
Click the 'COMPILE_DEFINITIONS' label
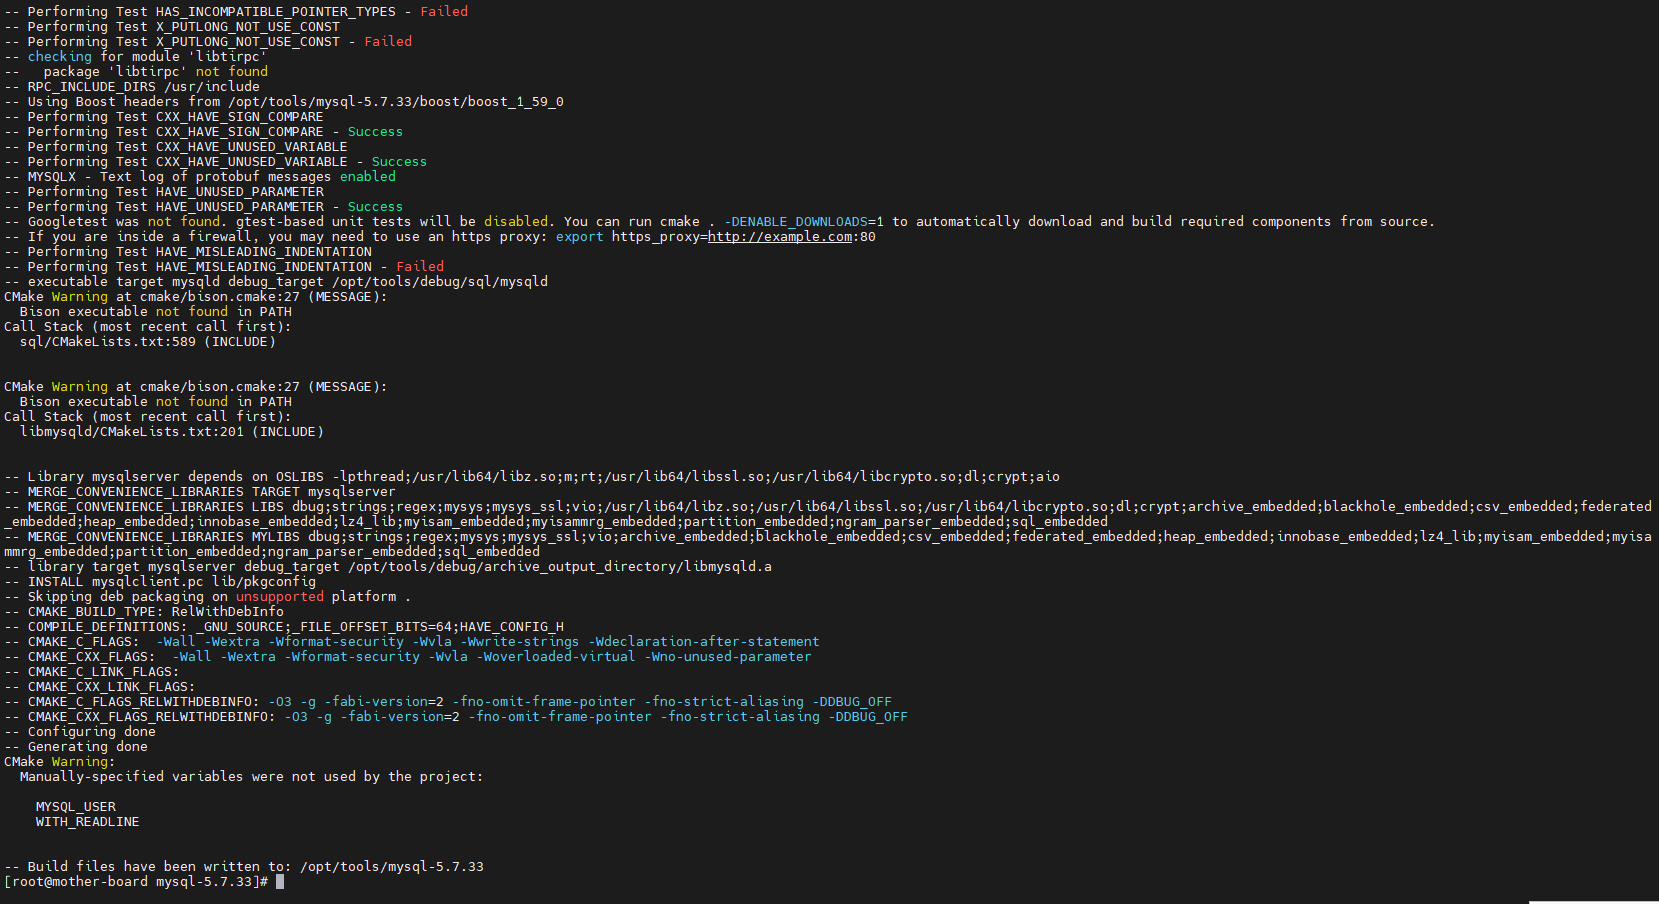pos(107,627)
